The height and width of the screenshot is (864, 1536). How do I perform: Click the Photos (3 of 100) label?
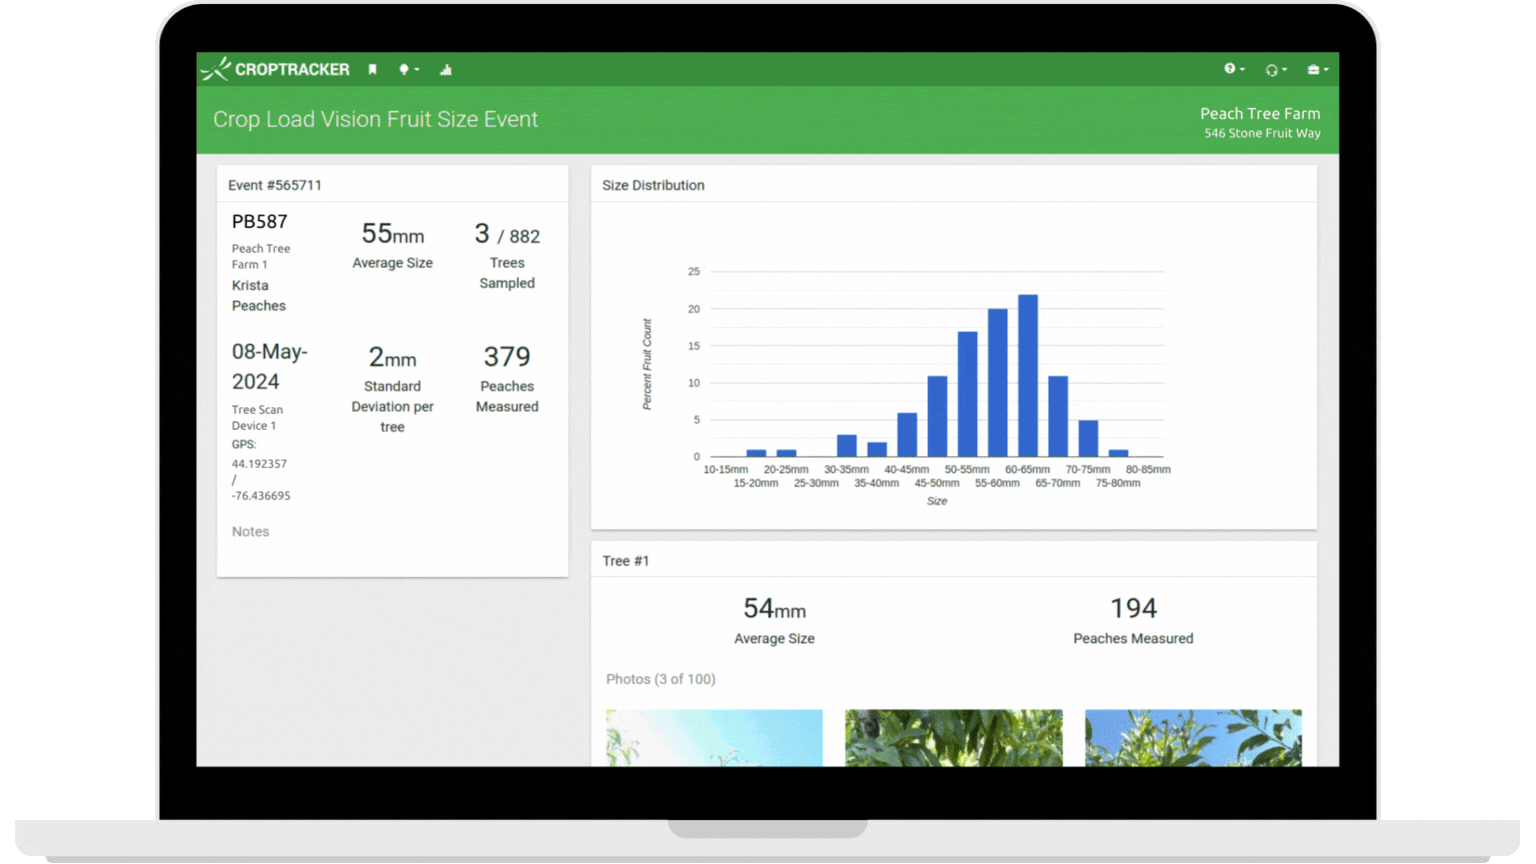coord(661,679)
